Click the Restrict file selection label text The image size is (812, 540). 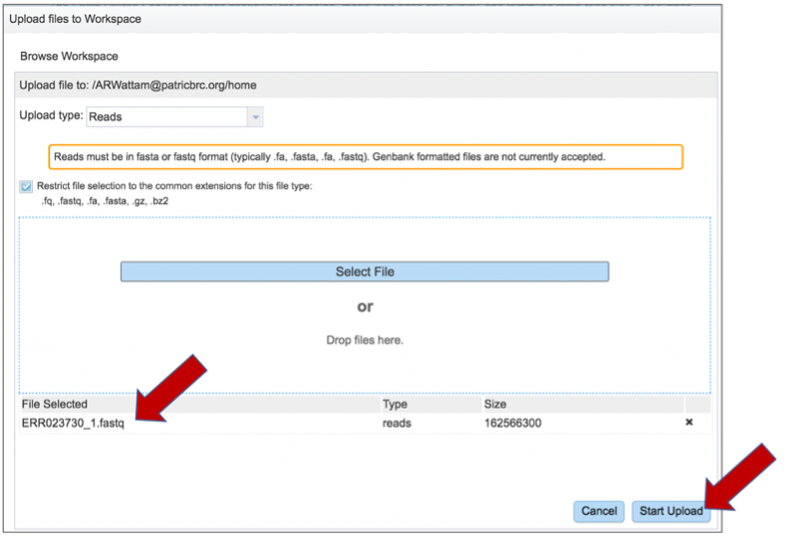tap(175, 186)
